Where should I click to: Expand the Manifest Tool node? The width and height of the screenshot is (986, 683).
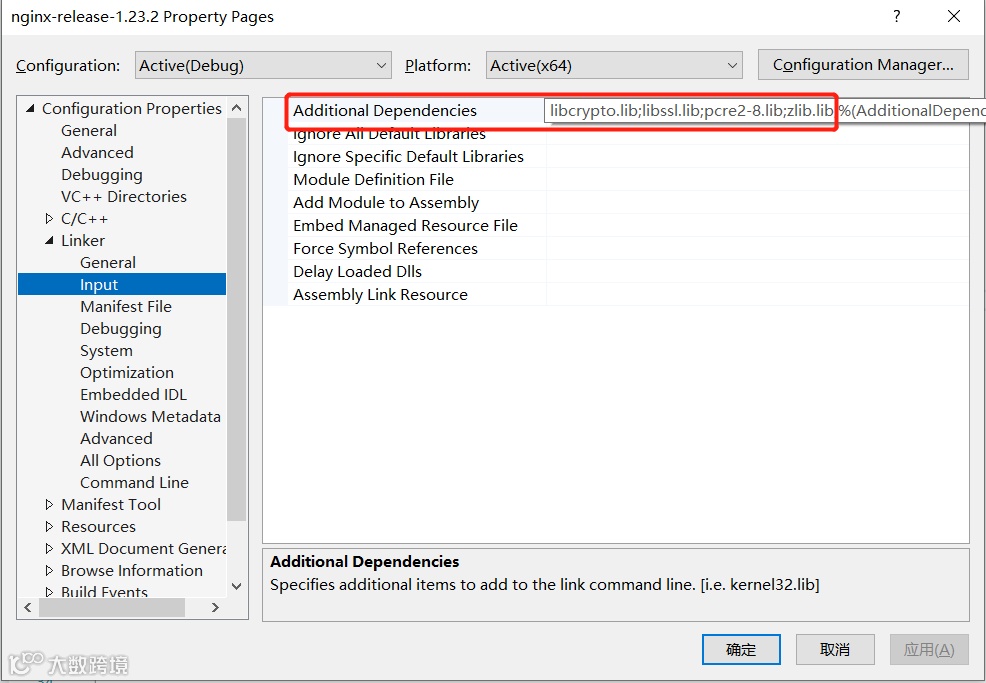(49, 504)
